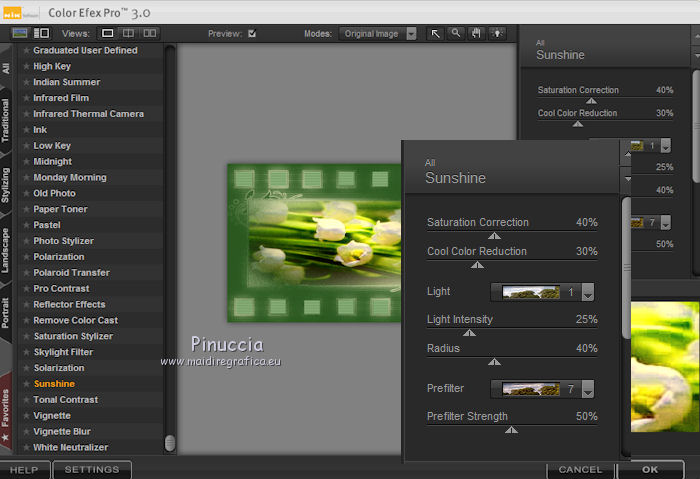Select the split preview view icon
The width and height of the screenshot is (700, 479).
coord(128,33)
